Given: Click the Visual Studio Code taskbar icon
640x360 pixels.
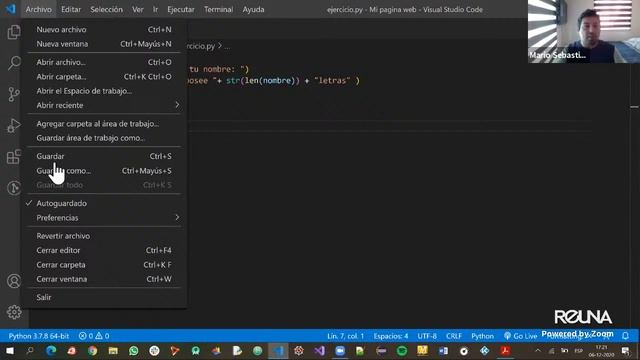Looking at the screenshot, I should (x=278, y=351).
